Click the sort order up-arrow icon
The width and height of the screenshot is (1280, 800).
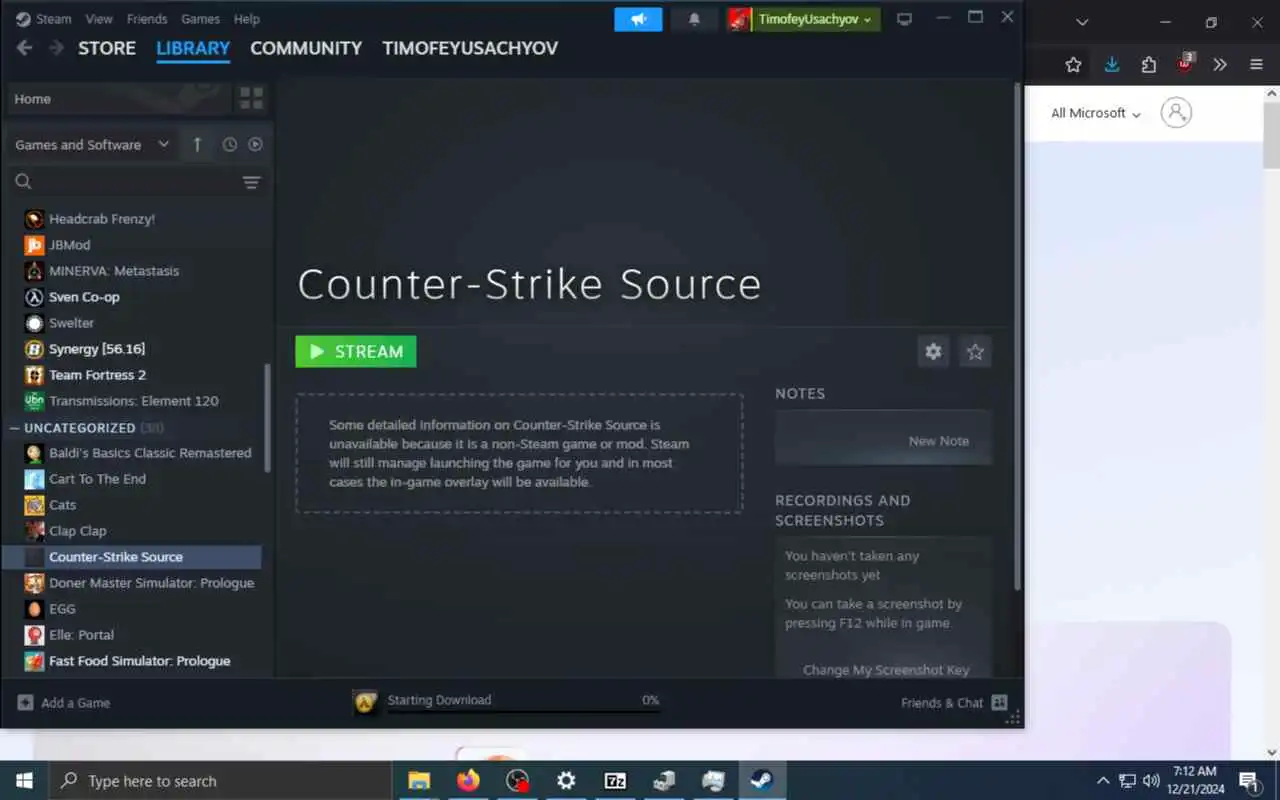point(197,145)
